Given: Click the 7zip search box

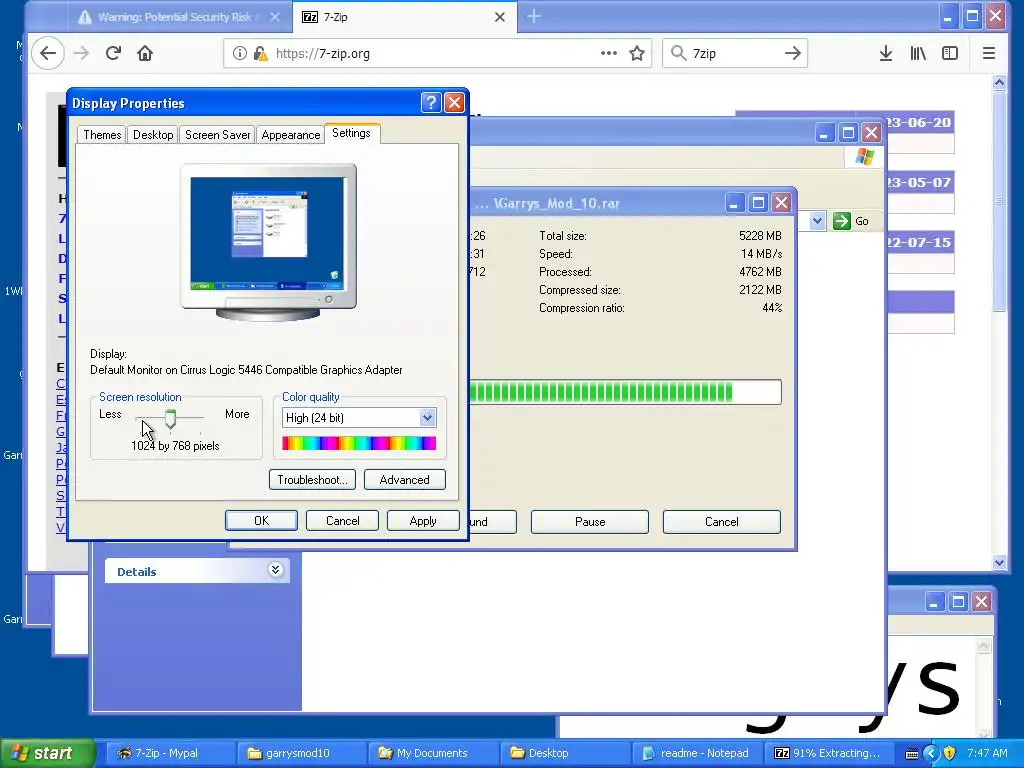Looking at the screenshot, I should (735, 54).
